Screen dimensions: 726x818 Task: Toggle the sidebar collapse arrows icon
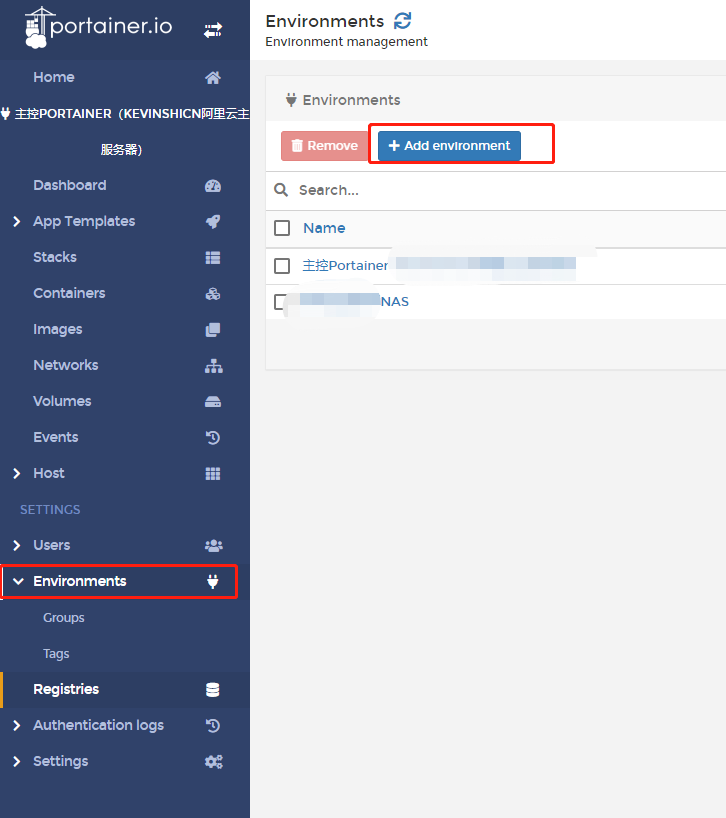(213, 30)
